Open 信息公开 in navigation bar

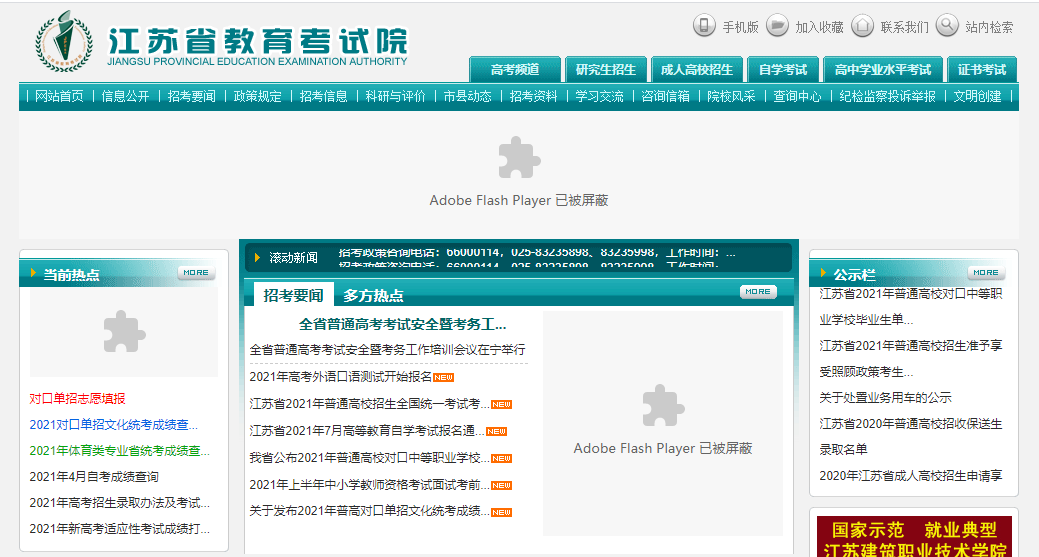(125, 96)
